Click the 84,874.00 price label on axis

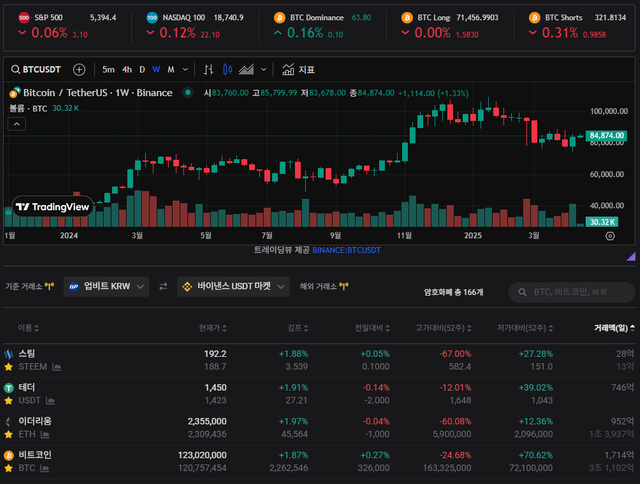pyautogui.click(x=607, y=135)
